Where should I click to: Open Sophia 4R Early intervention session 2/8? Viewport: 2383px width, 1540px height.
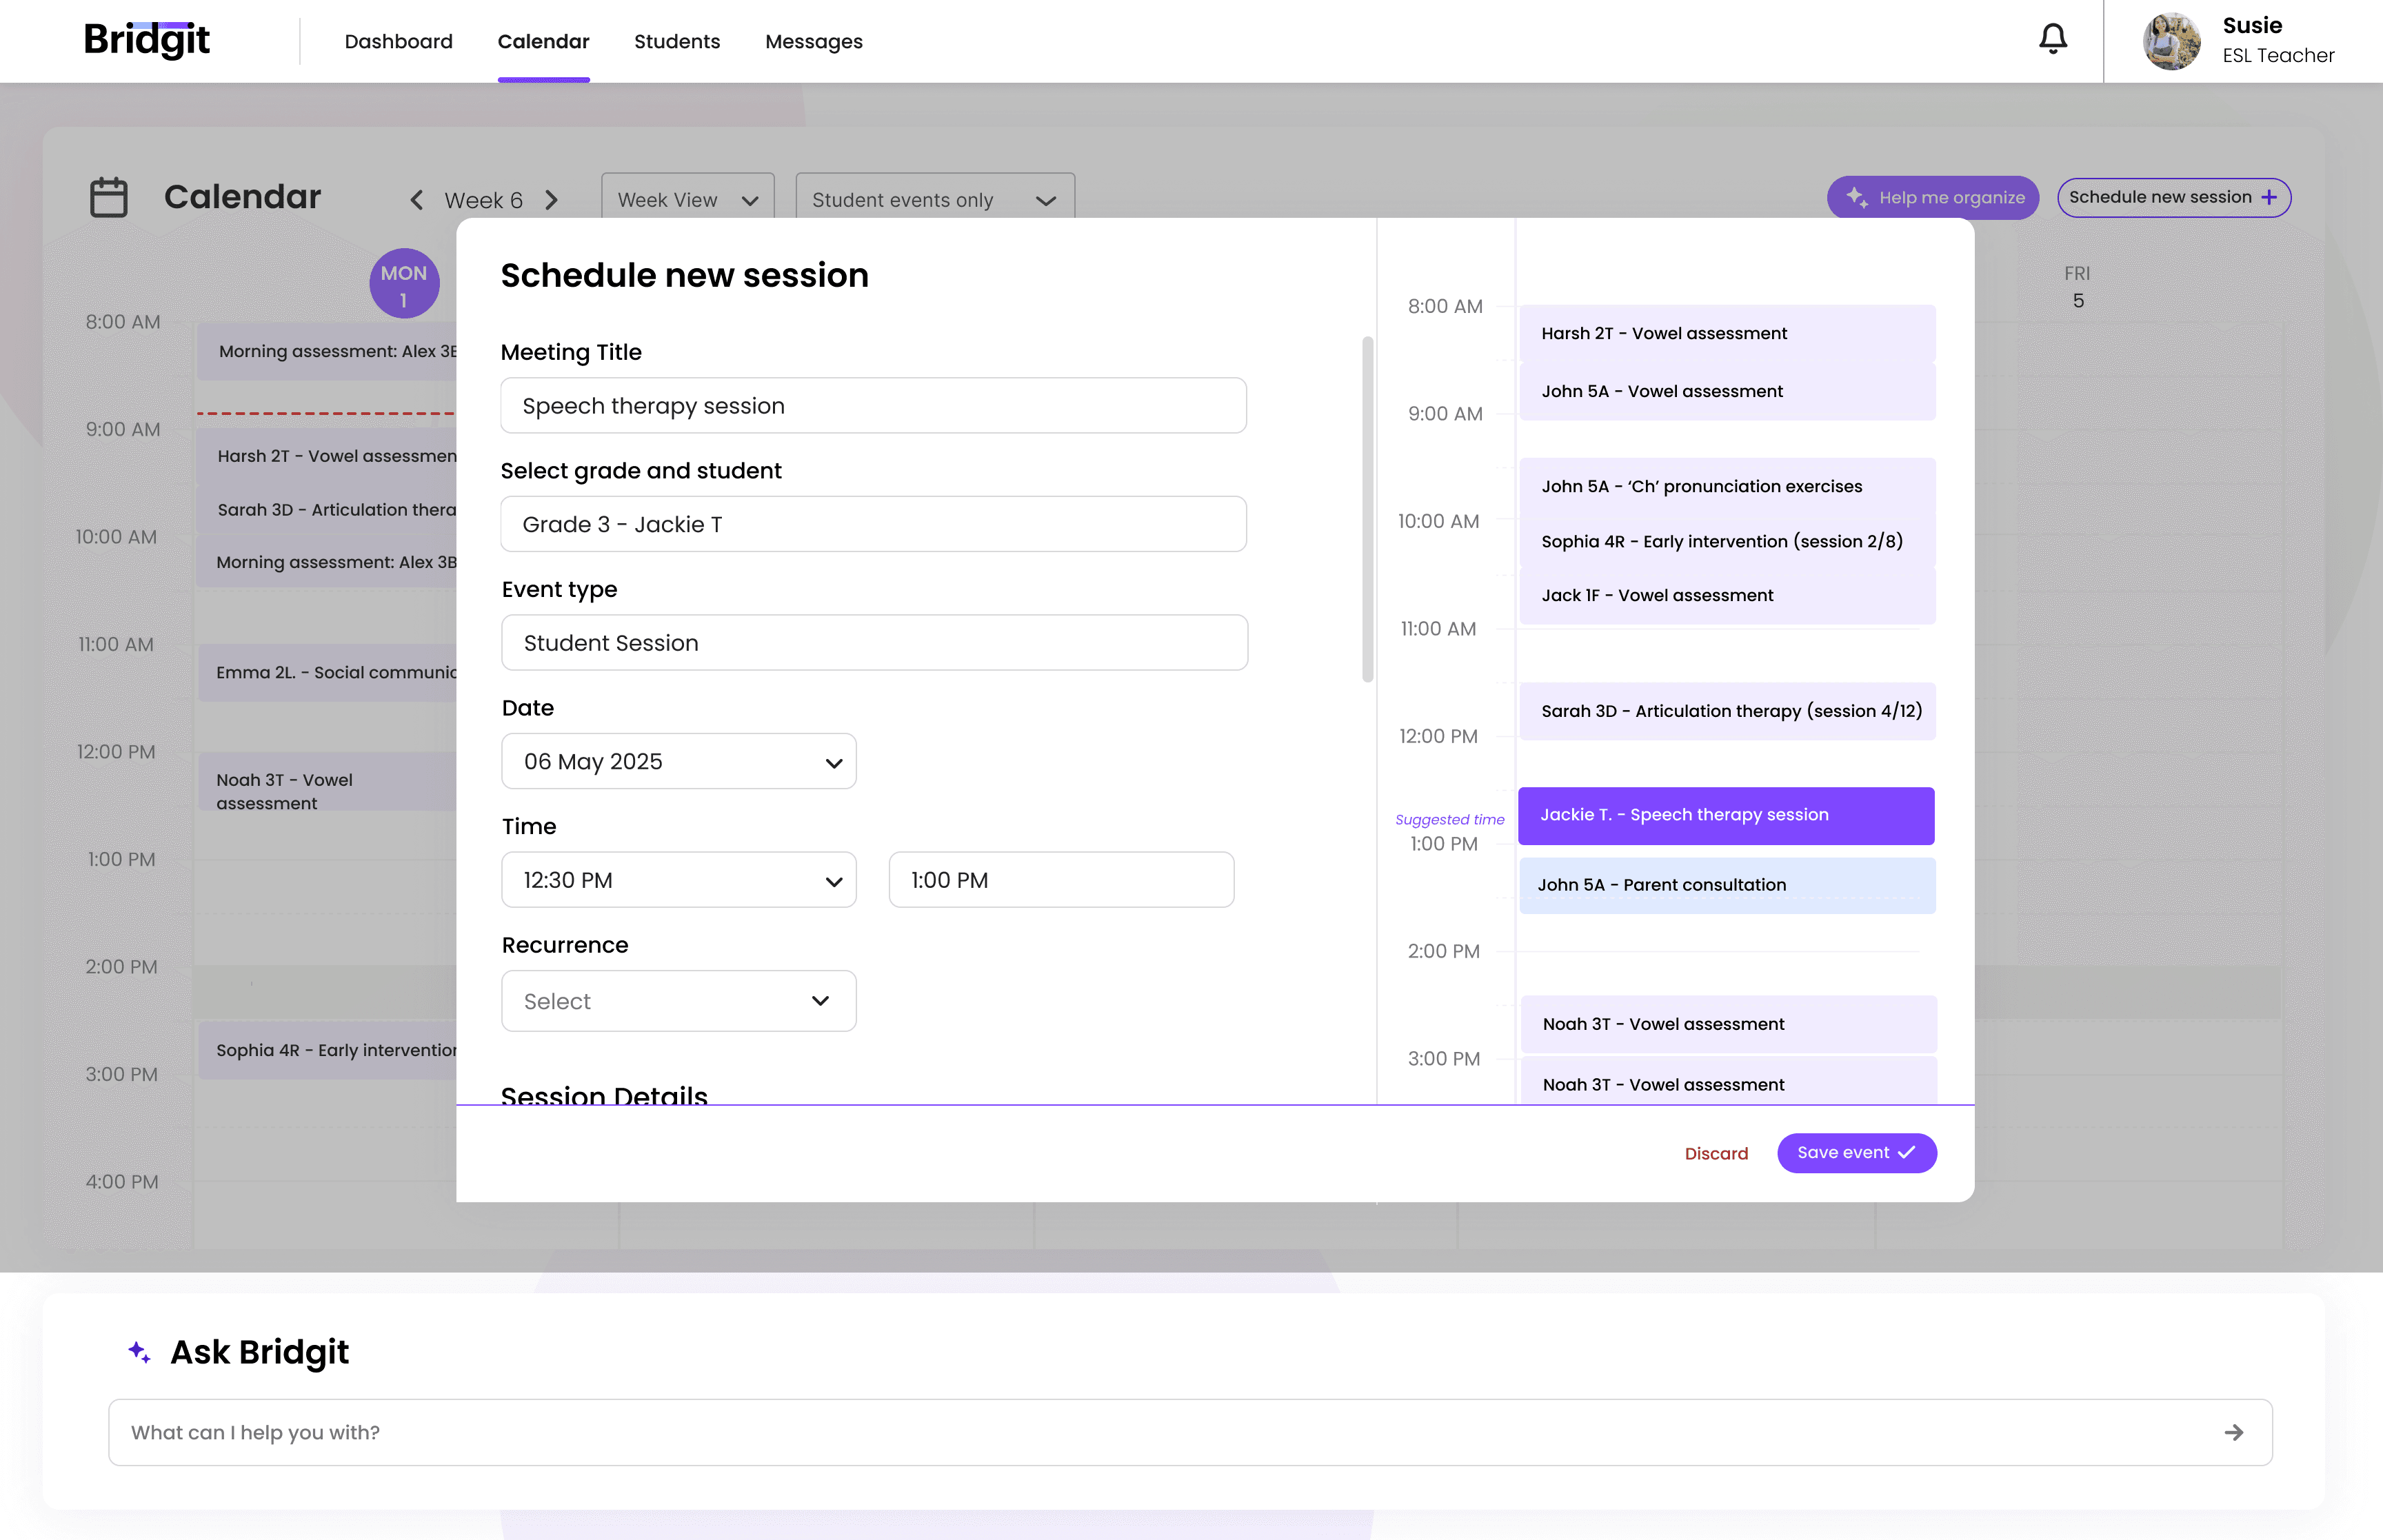[x=1727, y=541]
